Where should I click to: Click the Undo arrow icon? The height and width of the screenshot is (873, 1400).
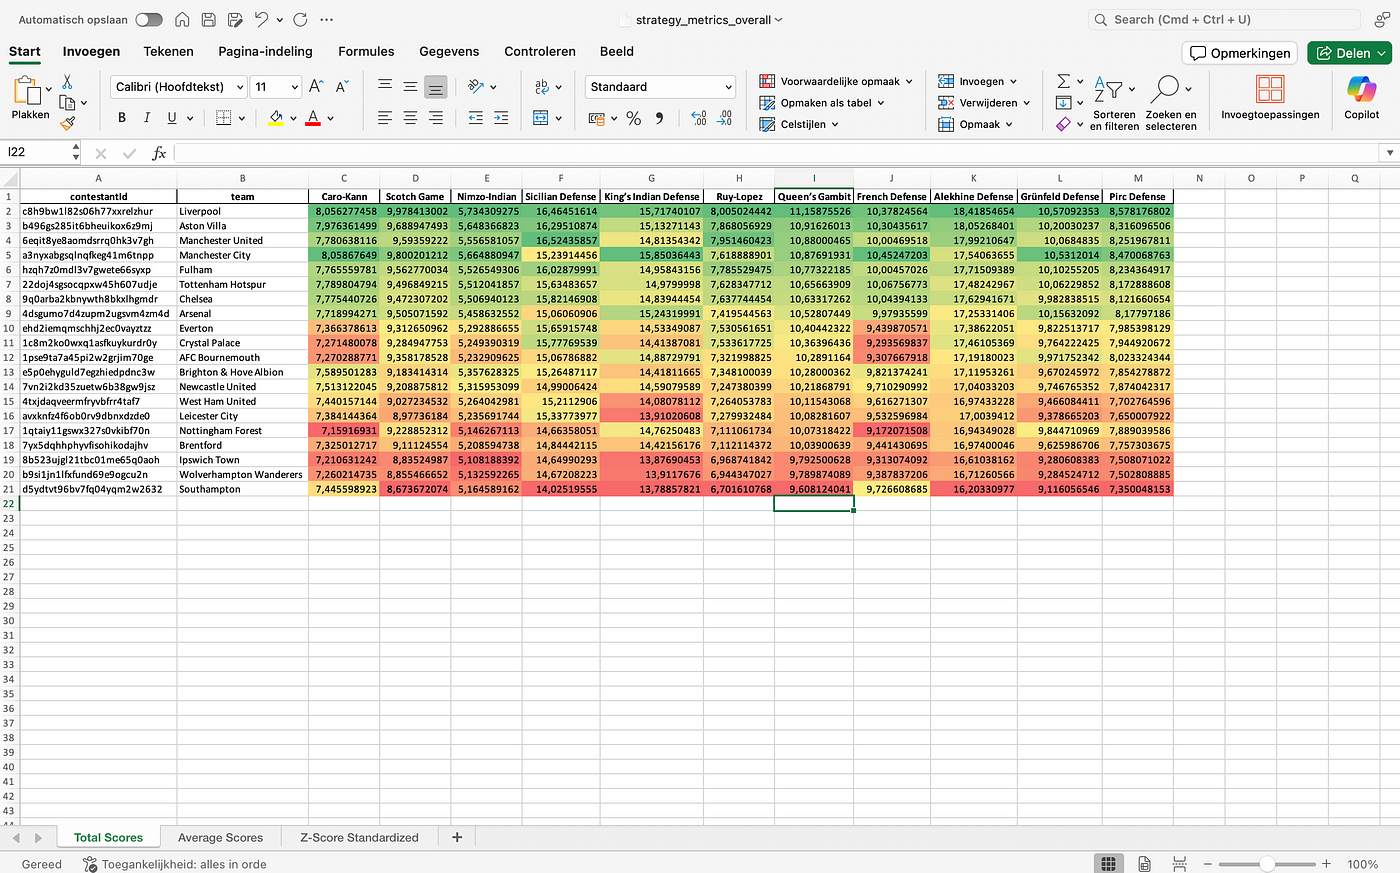[x=261, y=19]
